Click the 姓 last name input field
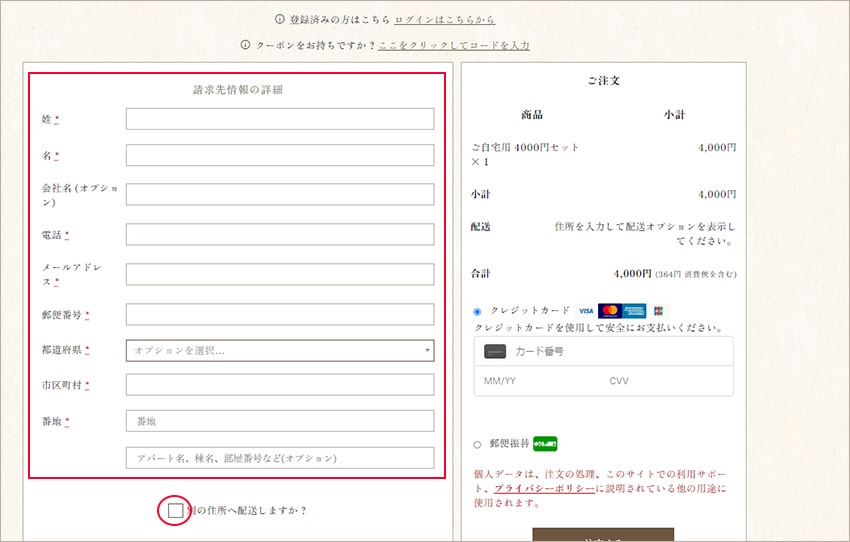This screenshot has height=542, width=850. pyautogui.click(x=280, y=119)
